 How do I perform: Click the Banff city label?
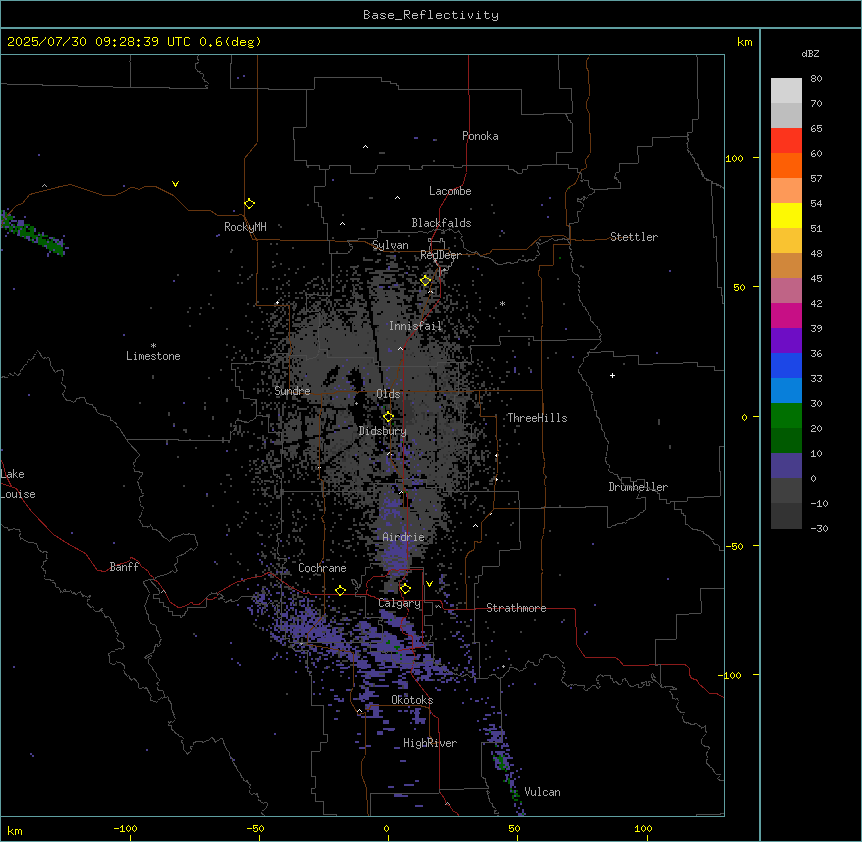pos(124,567)
